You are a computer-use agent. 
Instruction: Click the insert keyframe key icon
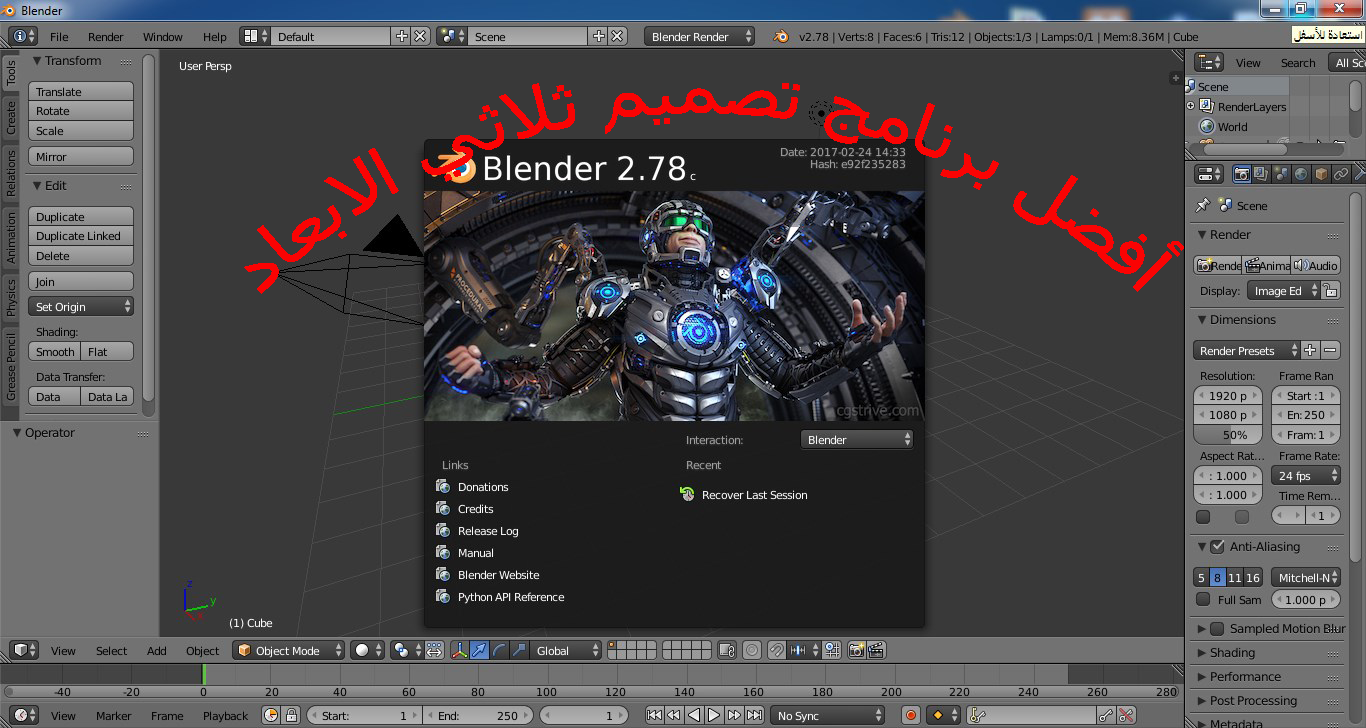[x=1106, y=715]
